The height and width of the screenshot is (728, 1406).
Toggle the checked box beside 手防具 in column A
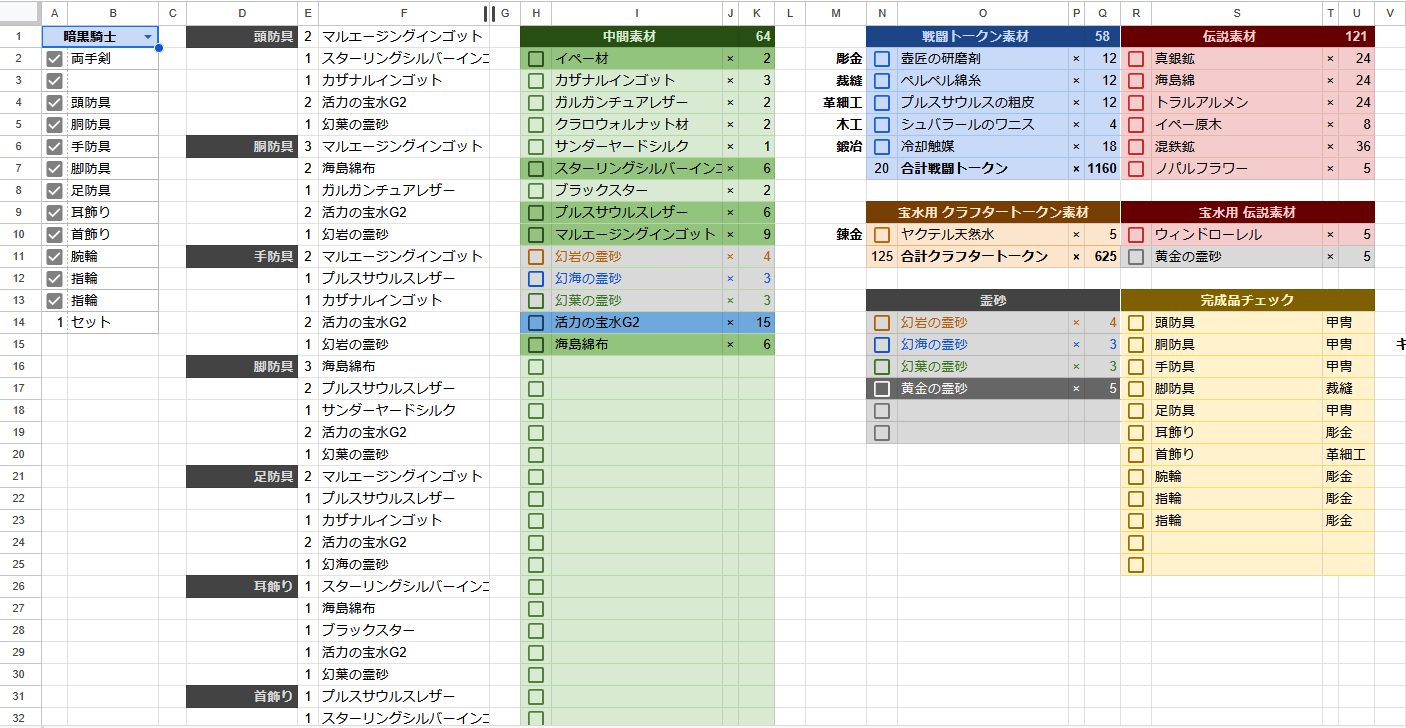55,147
